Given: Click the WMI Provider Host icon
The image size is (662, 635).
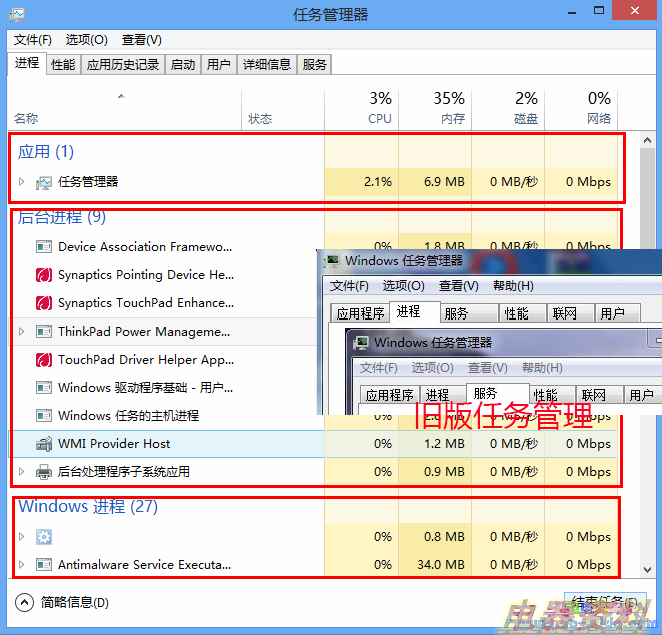Looking at the screenshot, I should click(43, 444).
